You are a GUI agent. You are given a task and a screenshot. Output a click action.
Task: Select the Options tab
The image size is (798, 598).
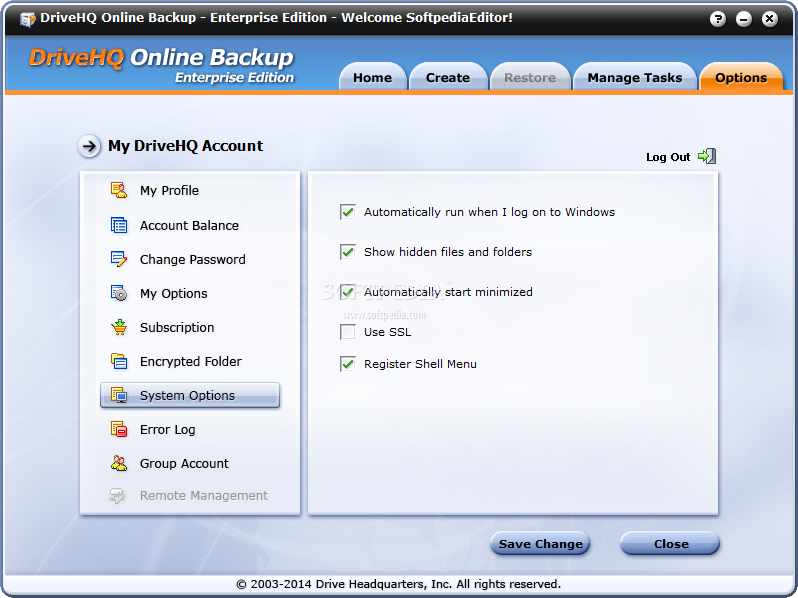tap(741, 77)
